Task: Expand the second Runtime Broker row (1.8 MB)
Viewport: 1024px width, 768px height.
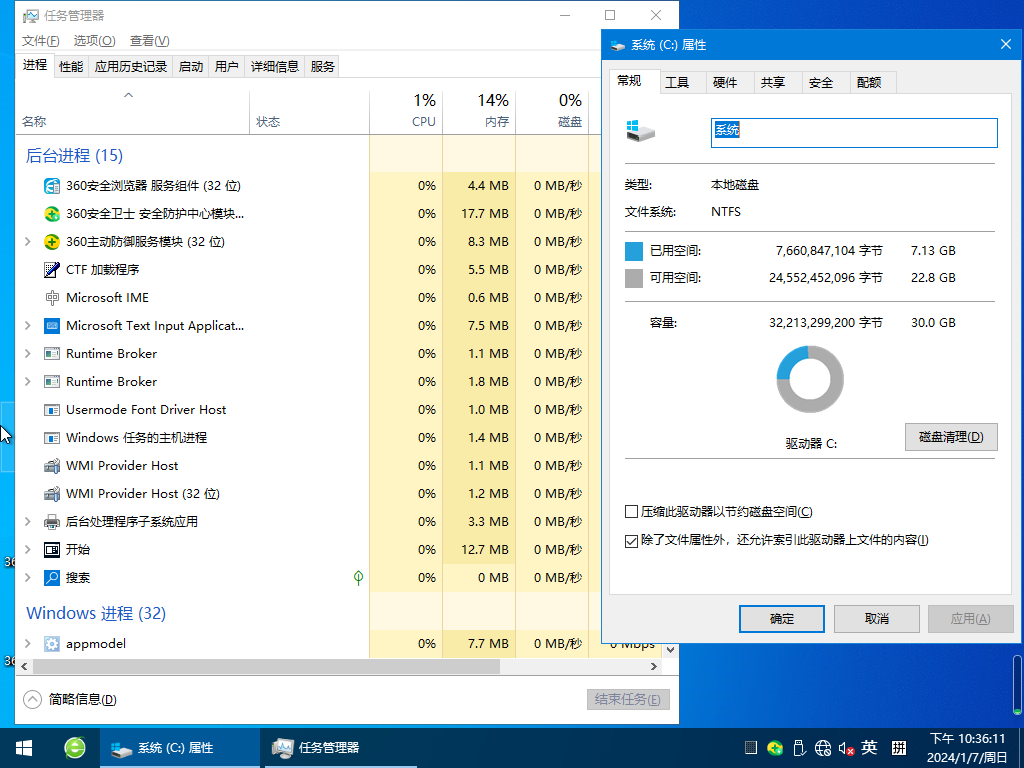Action: click(27, 382)
